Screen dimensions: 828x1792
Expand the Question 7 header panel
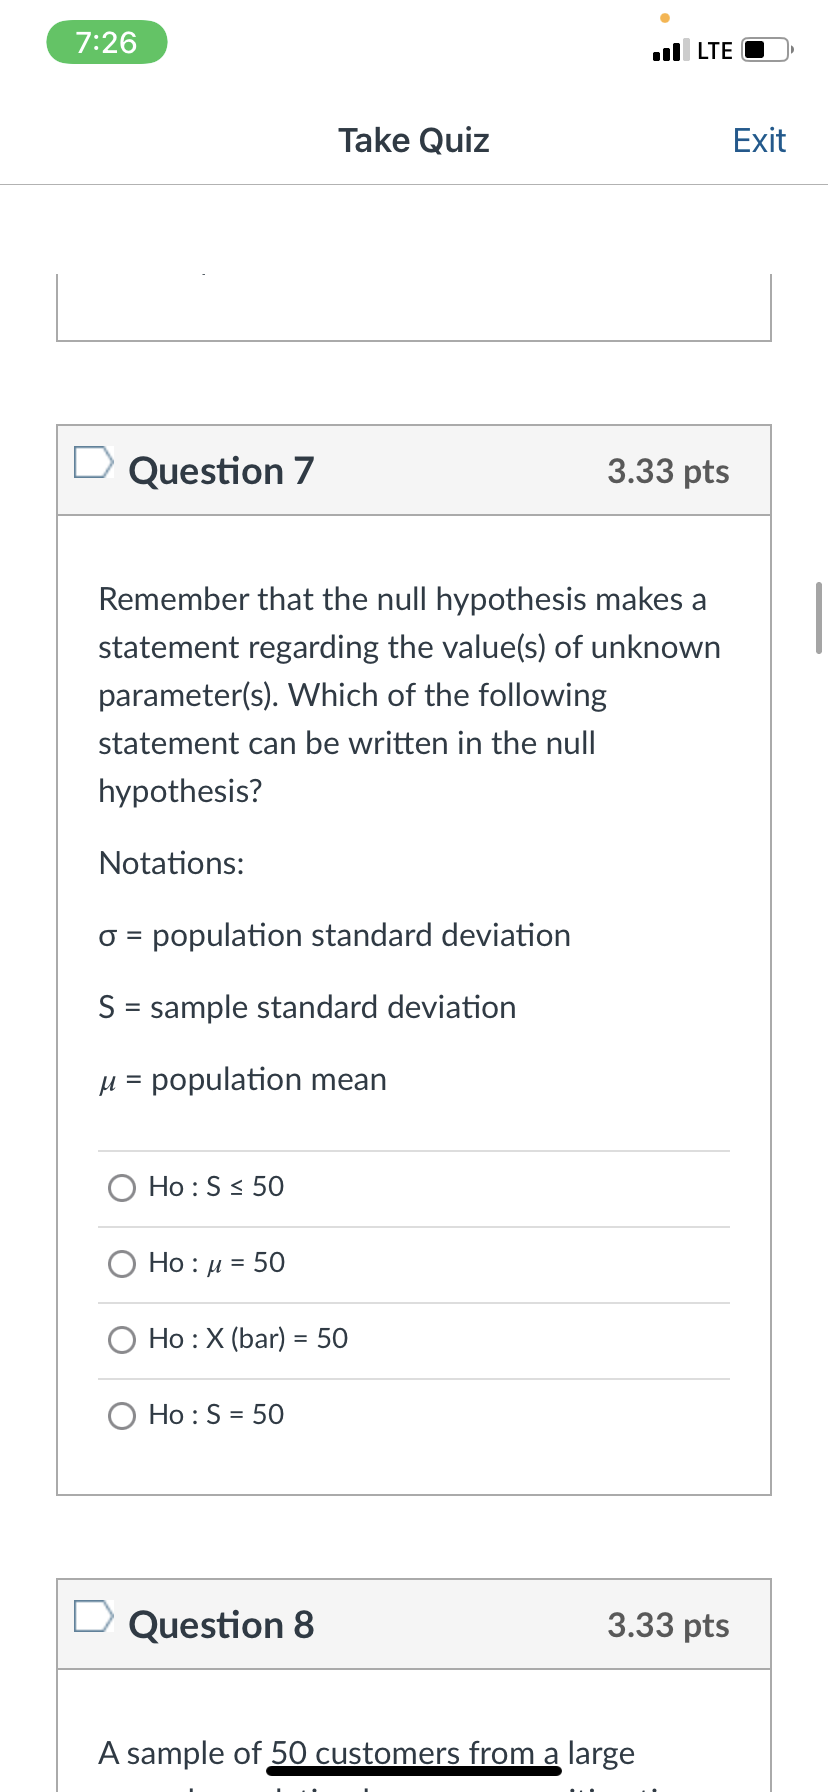[x=413, y=470]
